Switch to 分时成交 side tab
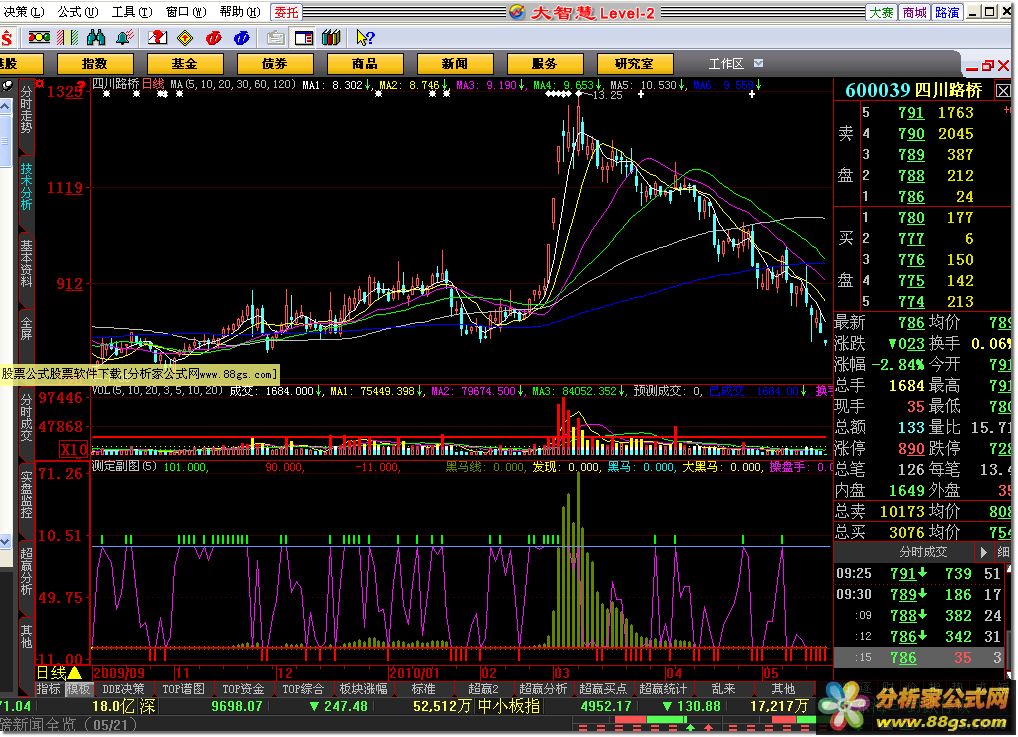Screen dimensions: 1018x737 [x=26, y=418]
